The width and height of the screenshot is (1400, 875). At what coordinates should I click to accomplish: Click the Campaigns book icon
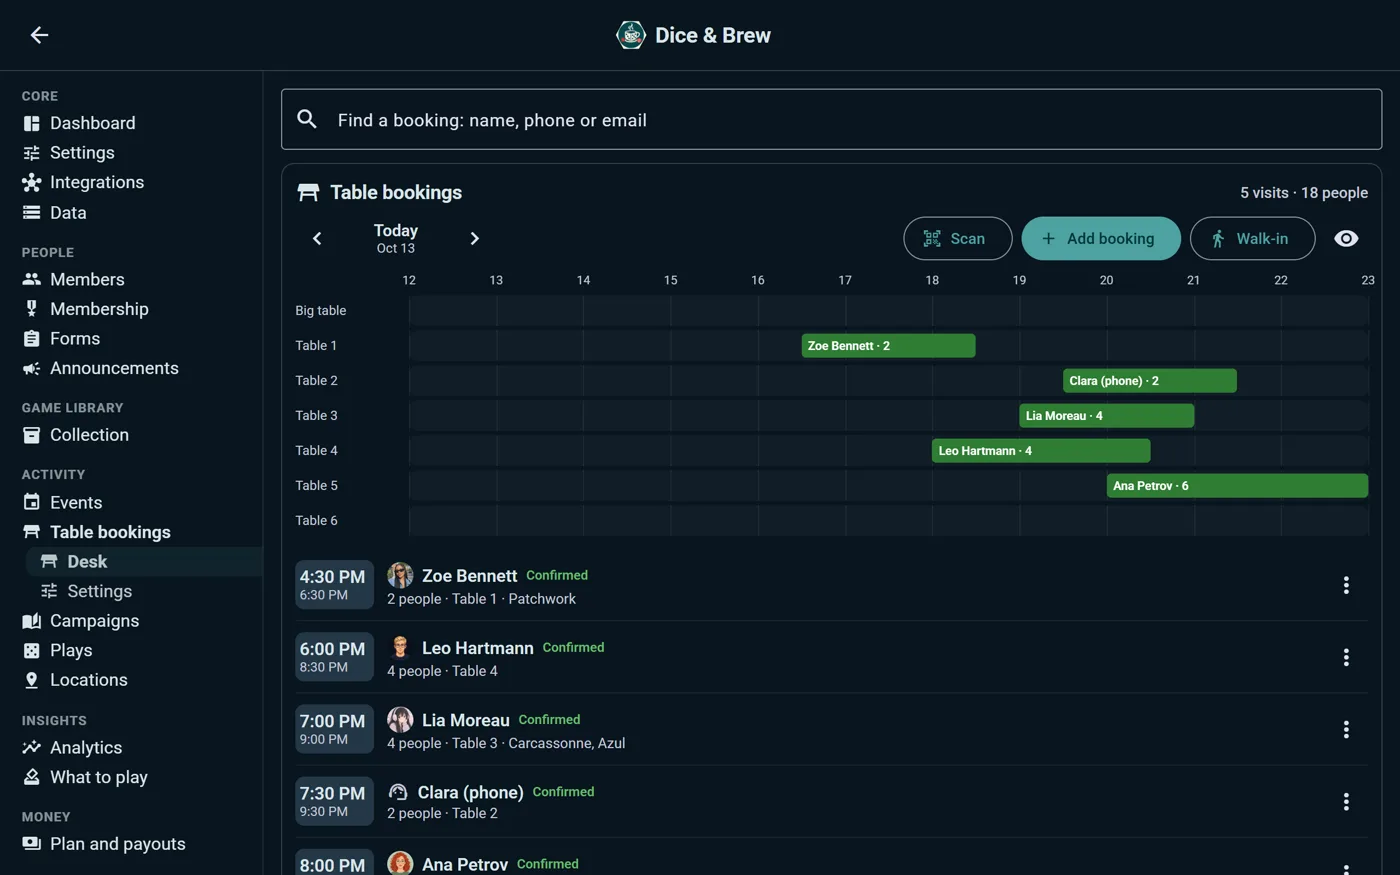pos(32,621)
